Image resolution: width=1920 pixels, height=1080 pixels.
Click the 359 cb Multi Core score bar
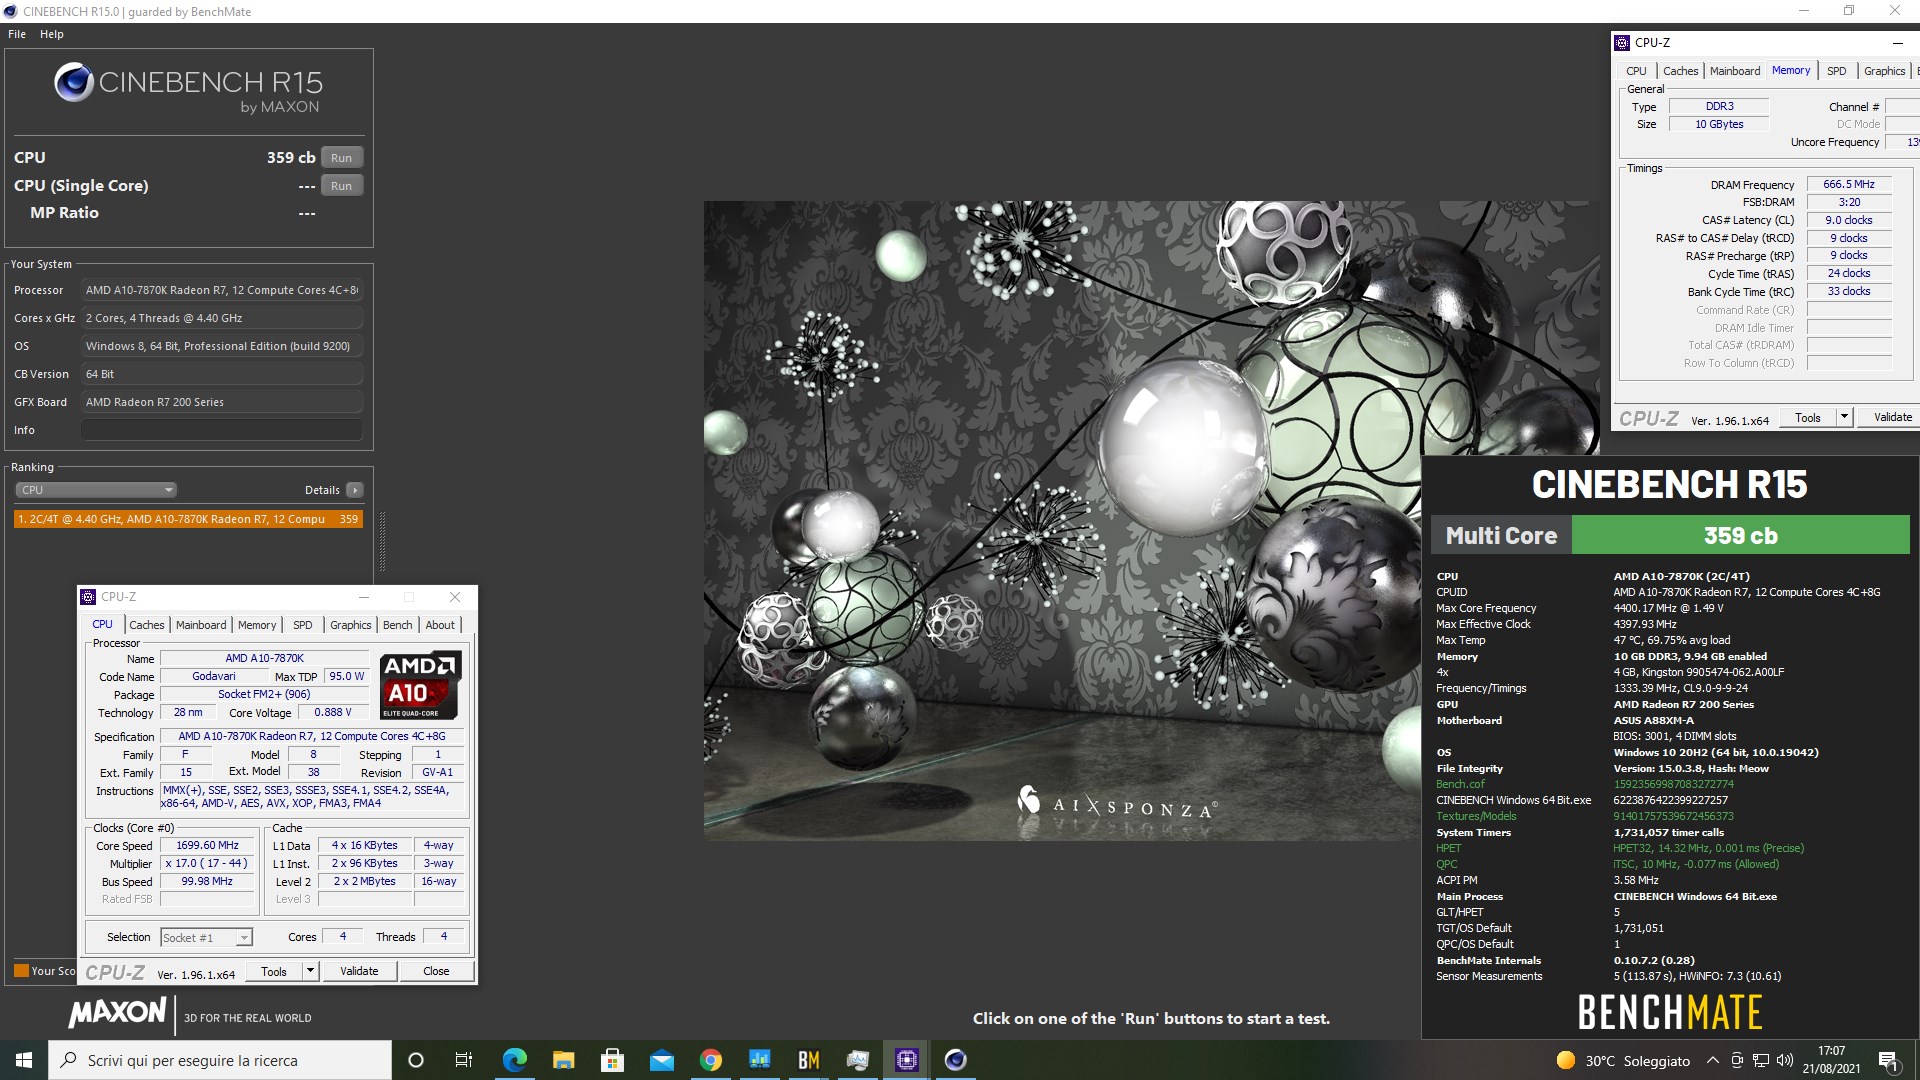1740,535
